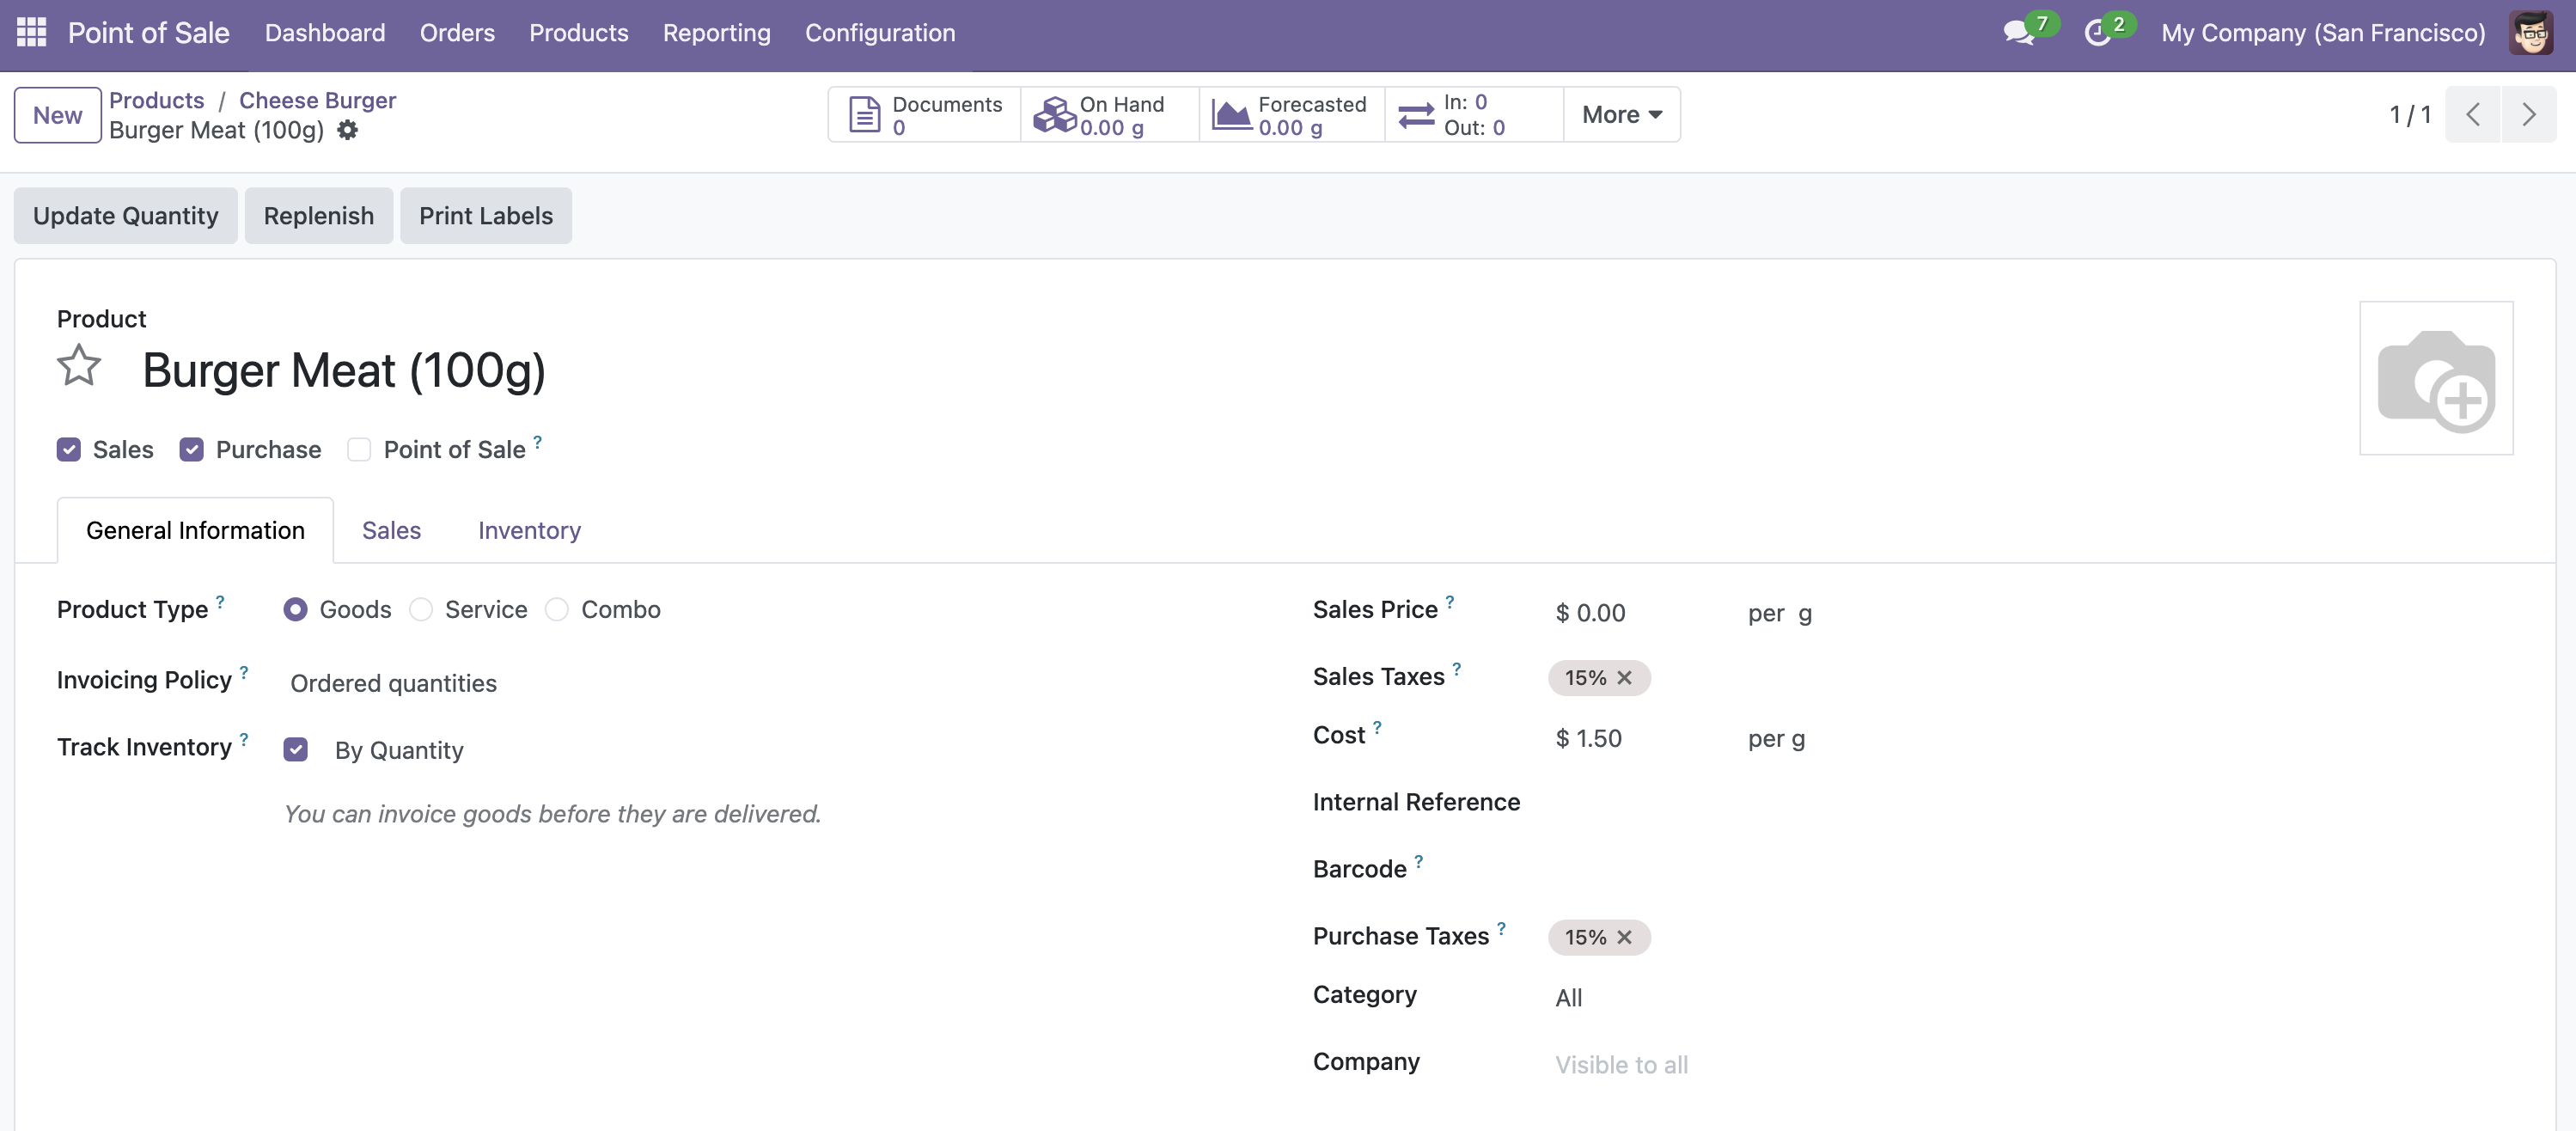Click the user avatar picture
The image size is (2576, 1131).
coord(2531,33)
